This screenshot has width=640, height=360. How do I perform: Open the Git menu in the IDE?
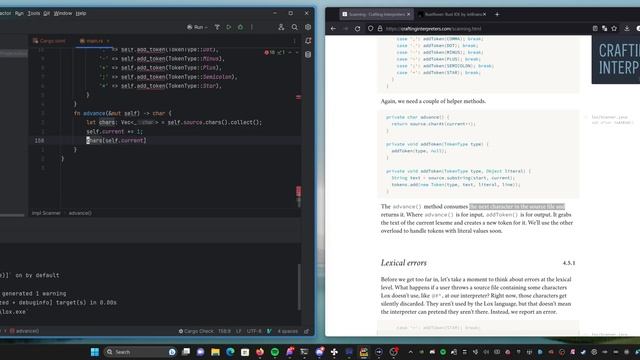(47, 13)
